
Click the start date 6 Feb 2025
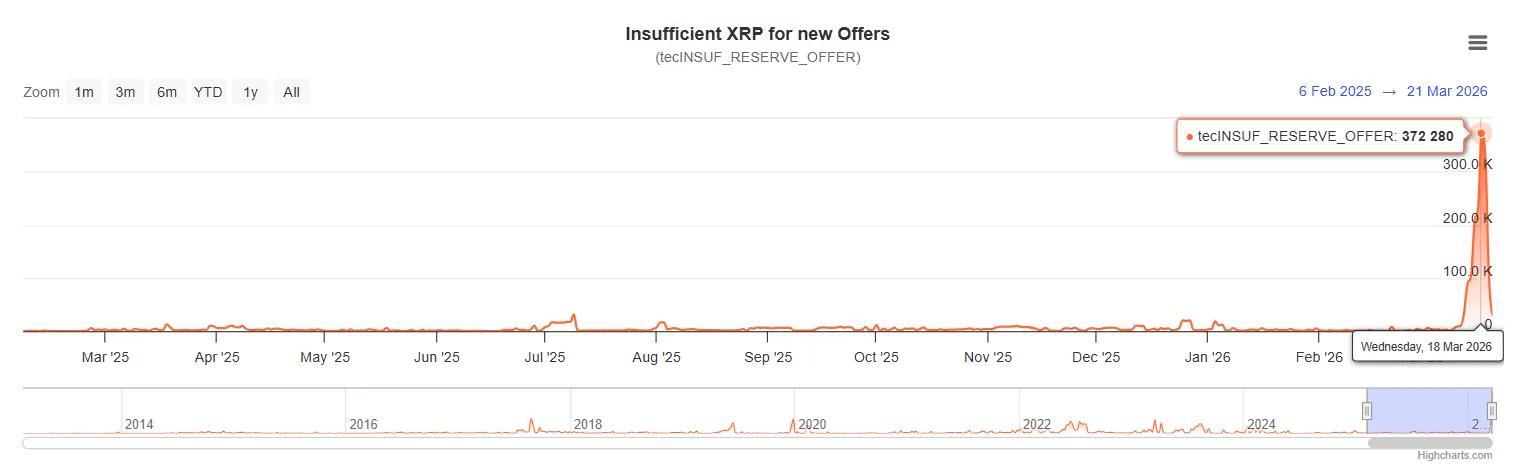coord(1335,91)
